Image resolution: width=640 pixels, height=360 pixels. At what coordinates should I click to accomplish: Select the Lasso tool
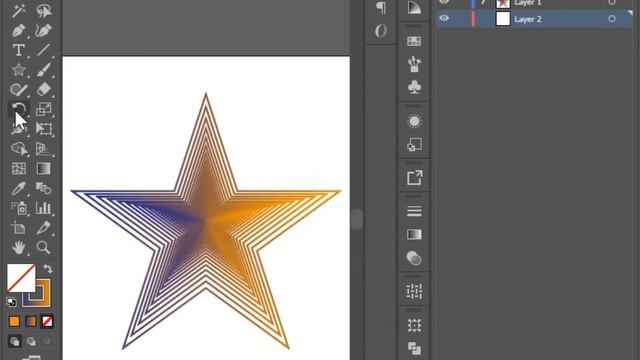point(43,11)
